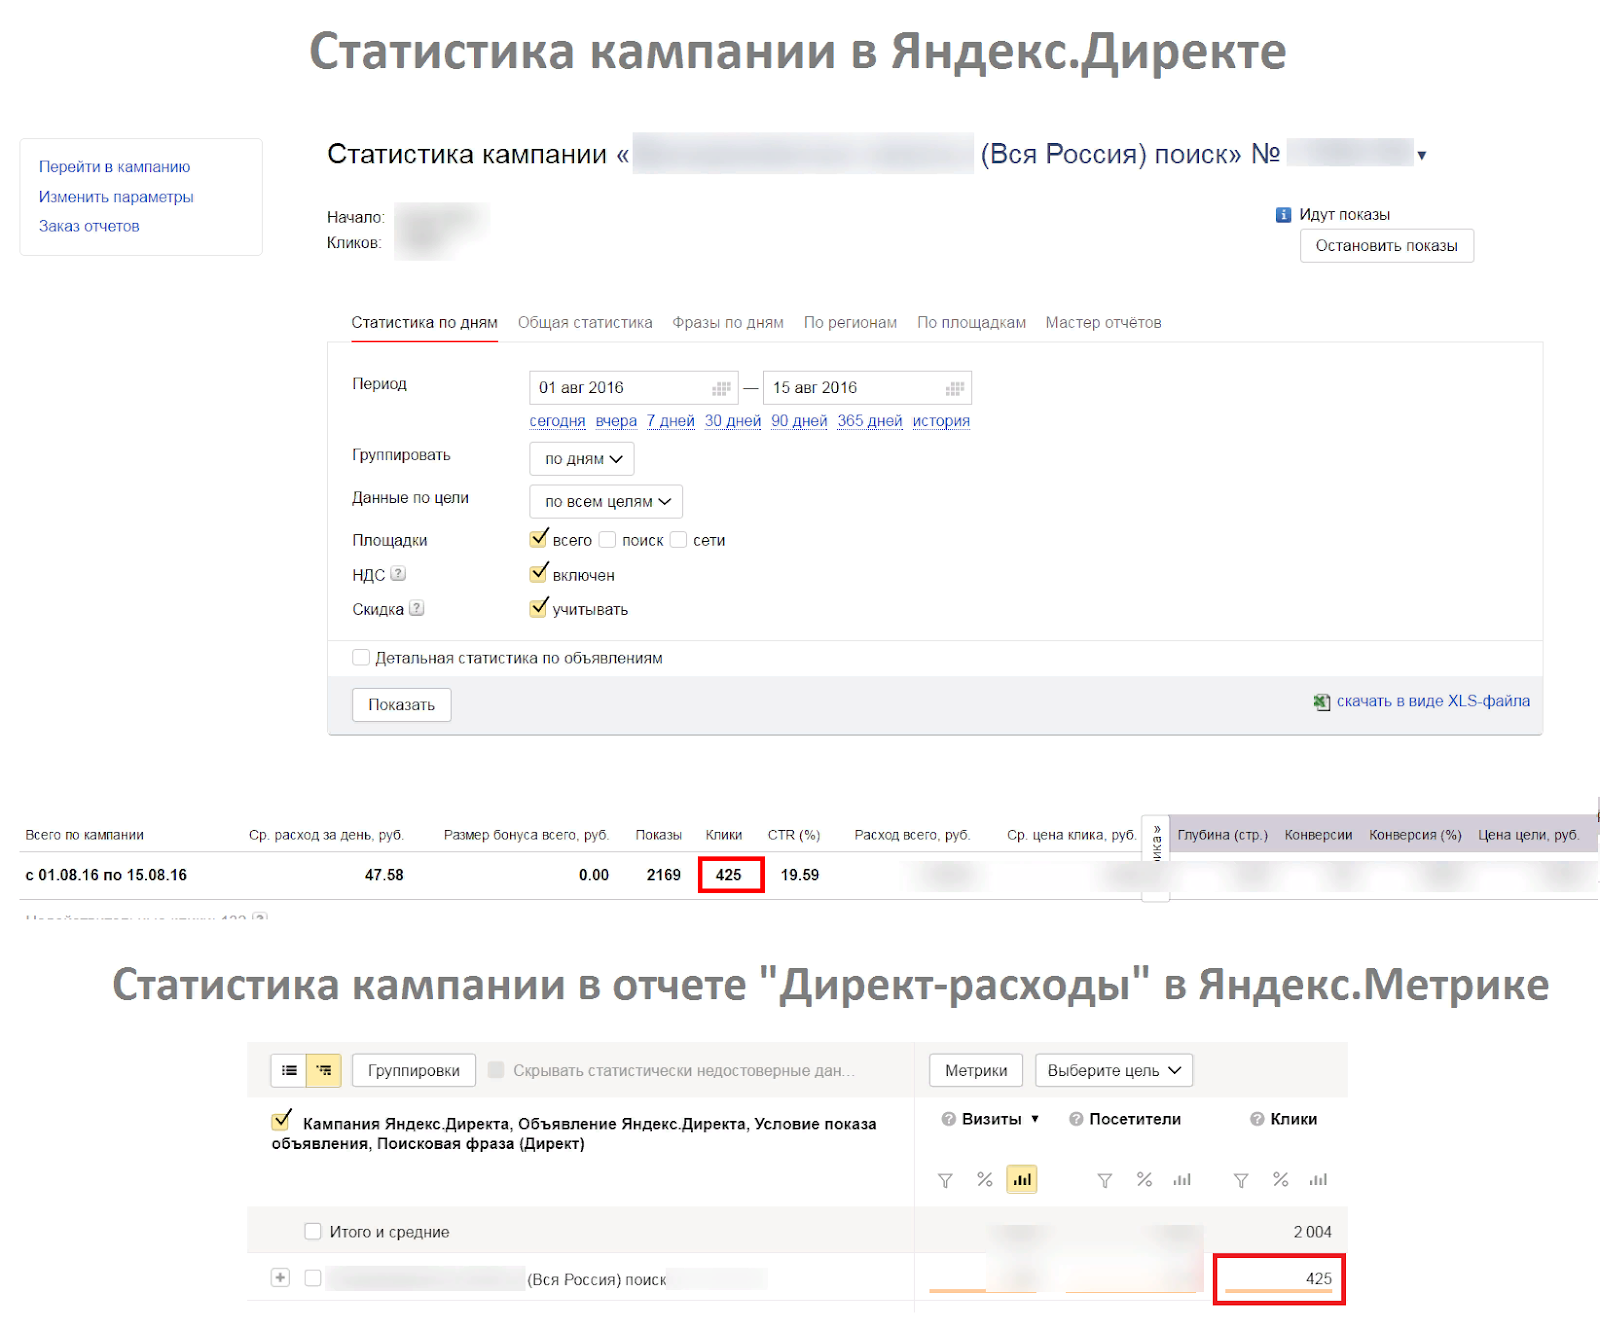
Task: Open история period link
Action: [x=941, y=421]
